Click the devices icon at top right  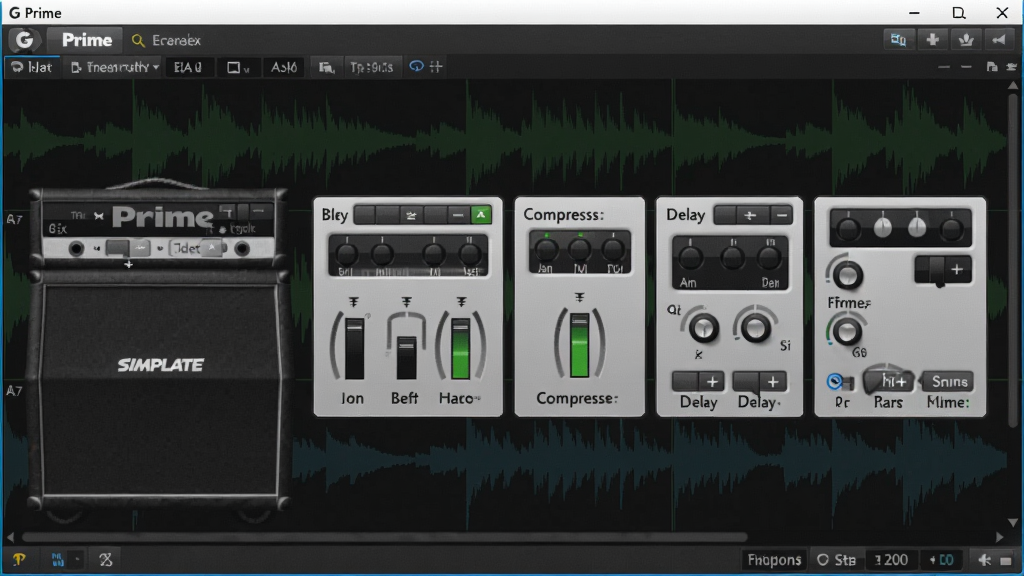tap(899, 40)
